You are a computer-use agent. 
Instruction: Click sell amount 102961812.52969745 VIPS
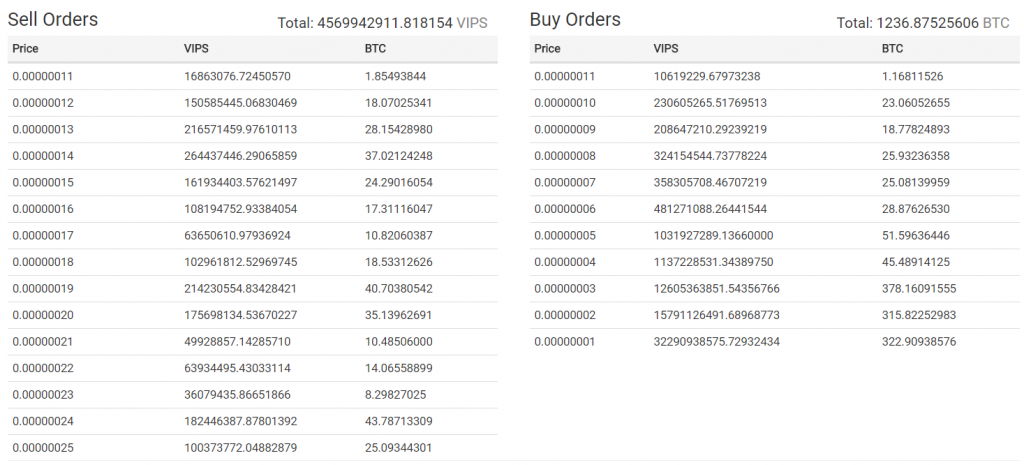pyautogui.click(x=240, y=262)
